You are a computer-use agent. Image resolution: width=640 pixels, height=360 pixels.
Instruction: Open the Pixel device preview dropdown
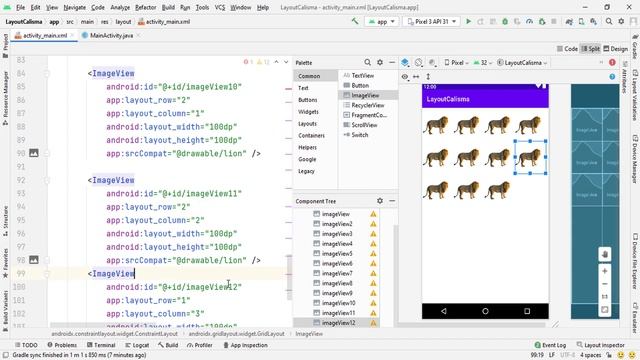(x=456, y=62)
